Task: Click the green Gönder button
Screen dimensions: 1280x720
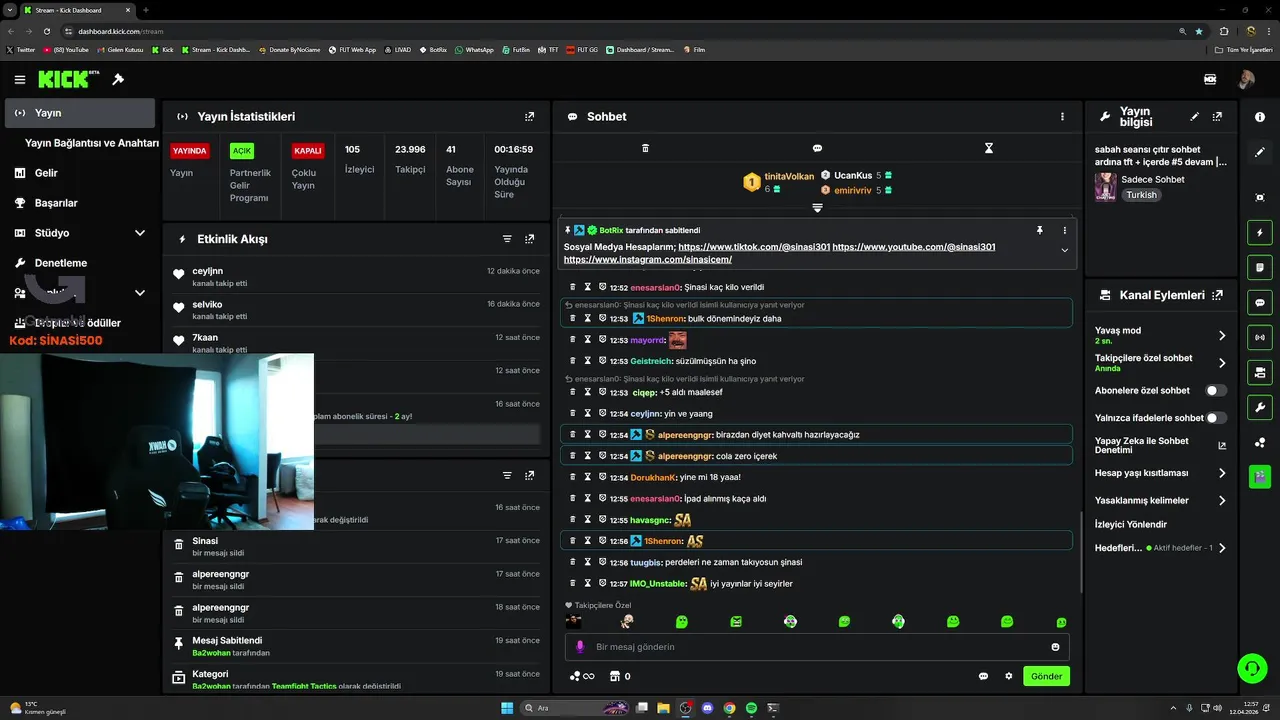Action: (x=1046, y=676)
